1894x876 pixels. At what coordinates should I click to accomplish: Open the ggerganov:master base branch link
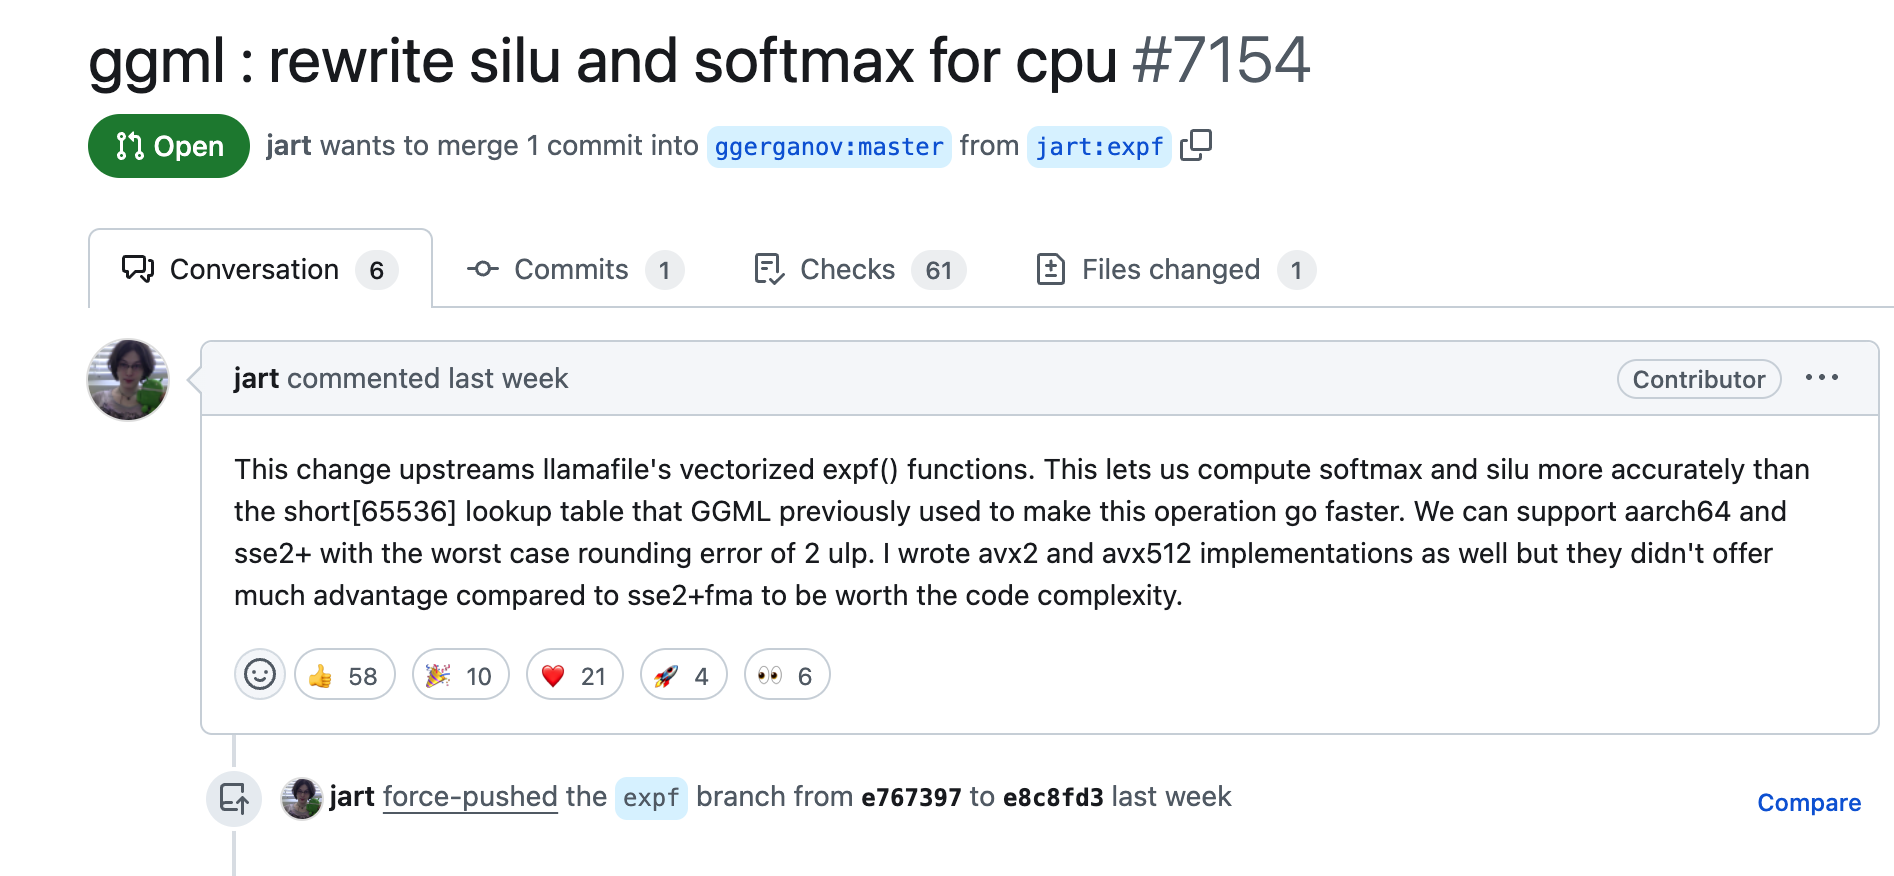click(x=829, y=147)
